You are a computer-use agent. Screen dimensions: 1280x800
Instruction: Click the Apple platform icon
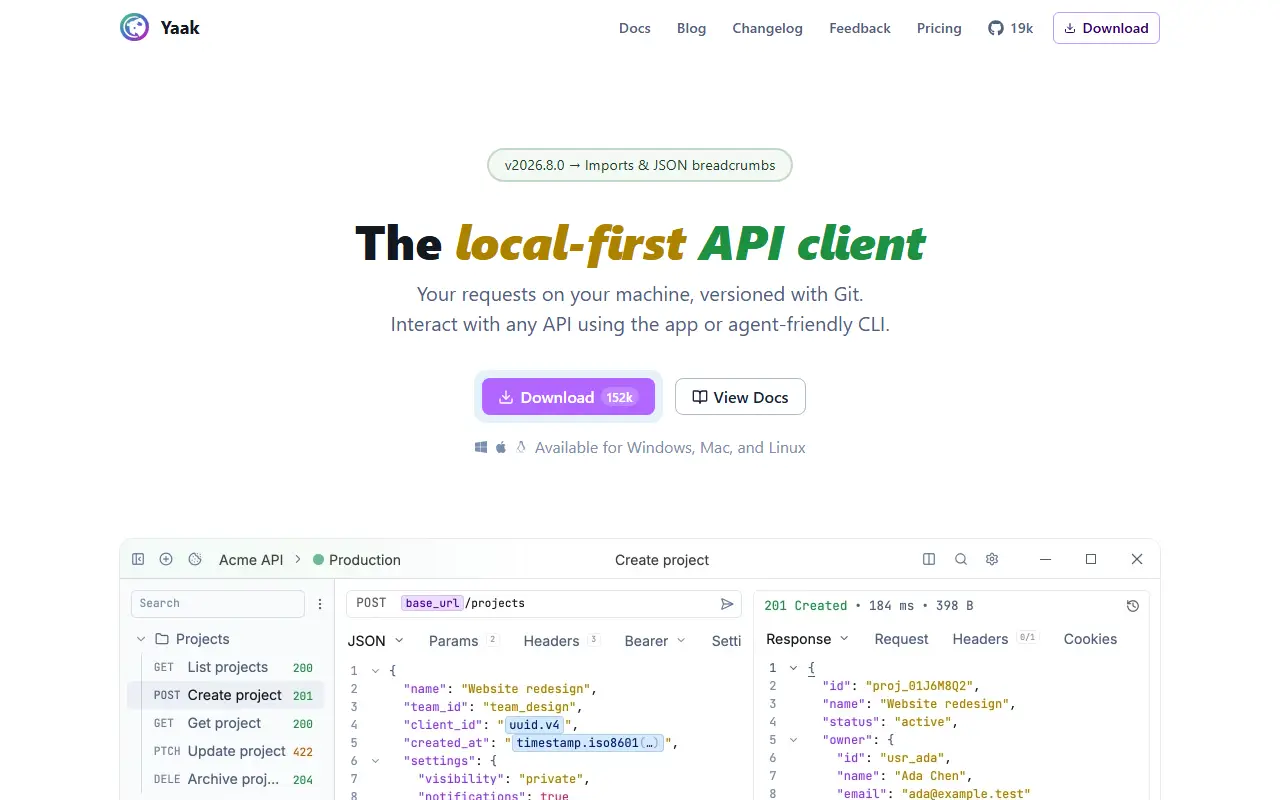click(501, 448)
